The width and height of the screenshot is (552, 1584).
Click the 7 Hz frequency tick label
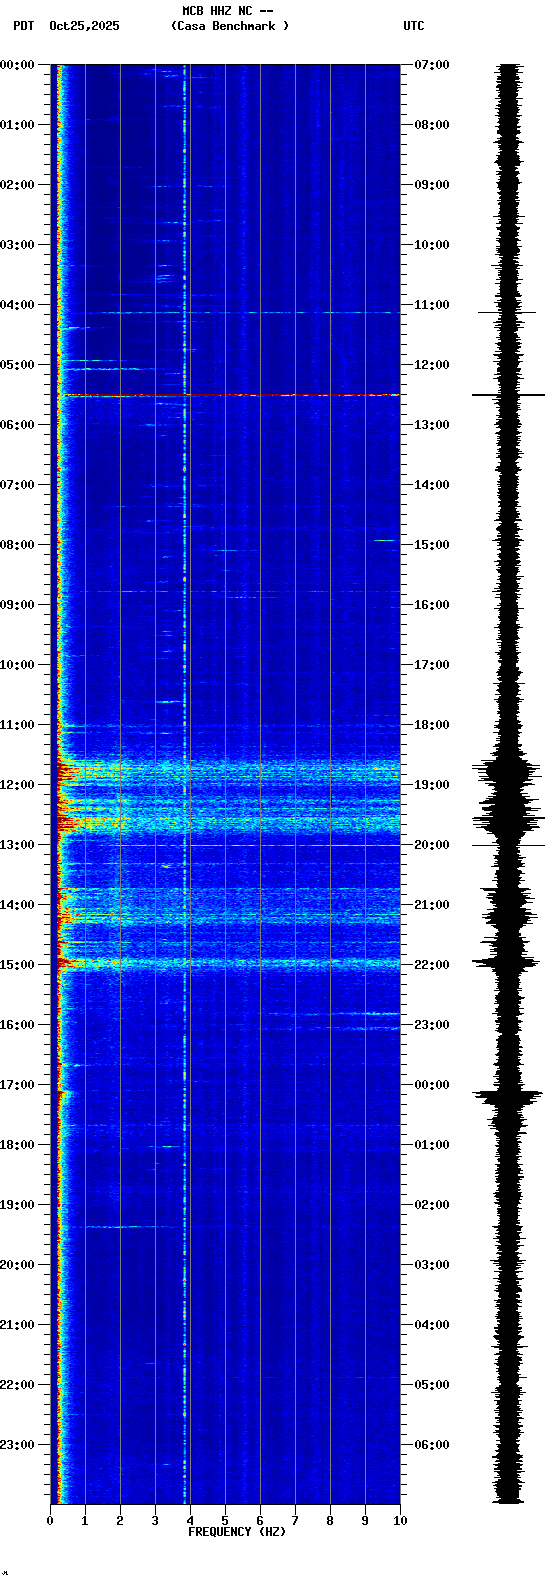coord(295,1521)
